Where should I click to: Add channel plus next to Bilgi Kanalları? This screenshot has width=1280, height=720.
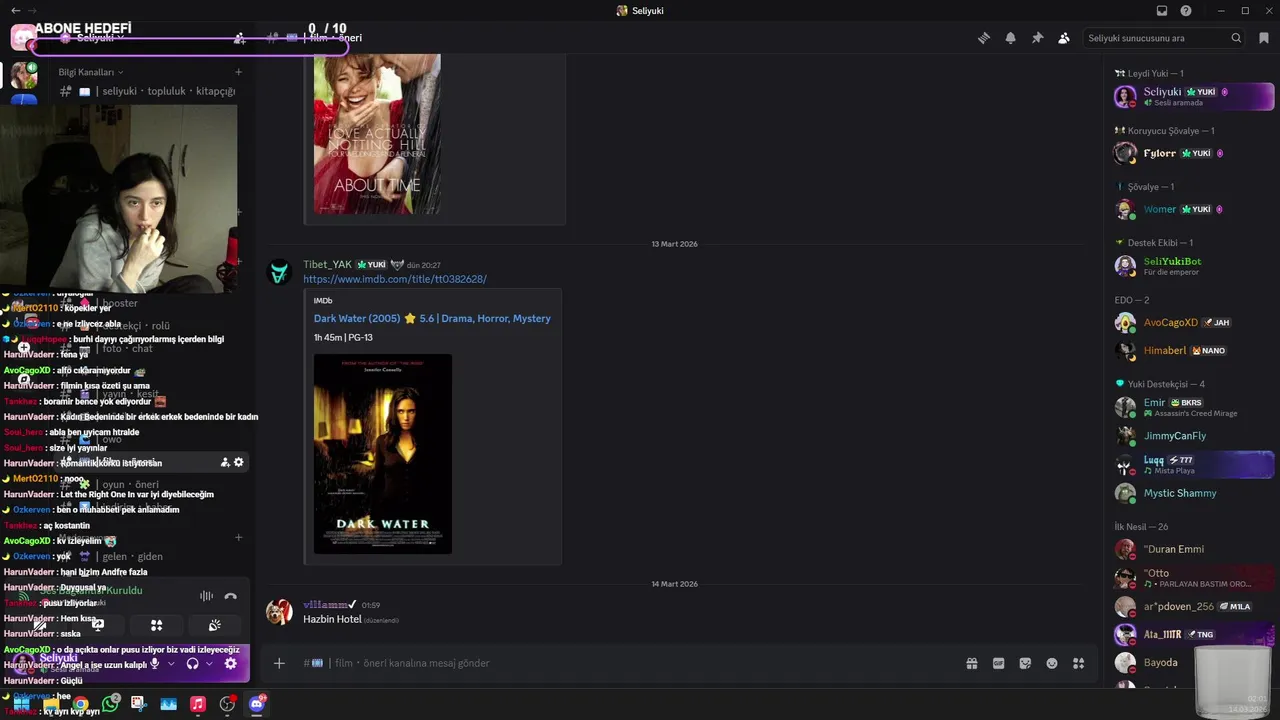point(238,72)
